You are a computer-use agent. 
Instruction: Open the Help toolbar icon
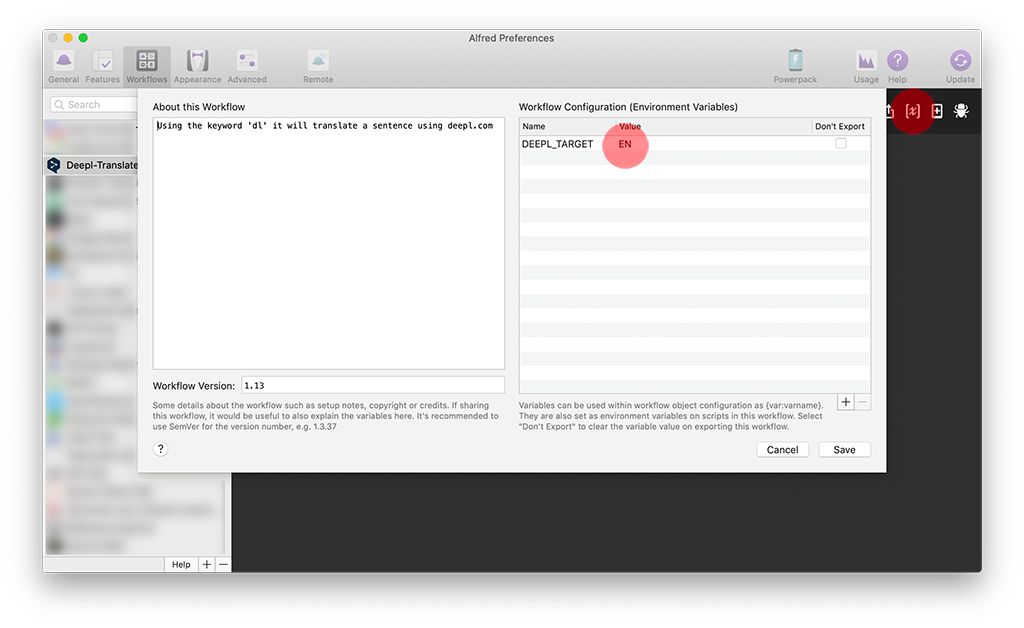897,67
